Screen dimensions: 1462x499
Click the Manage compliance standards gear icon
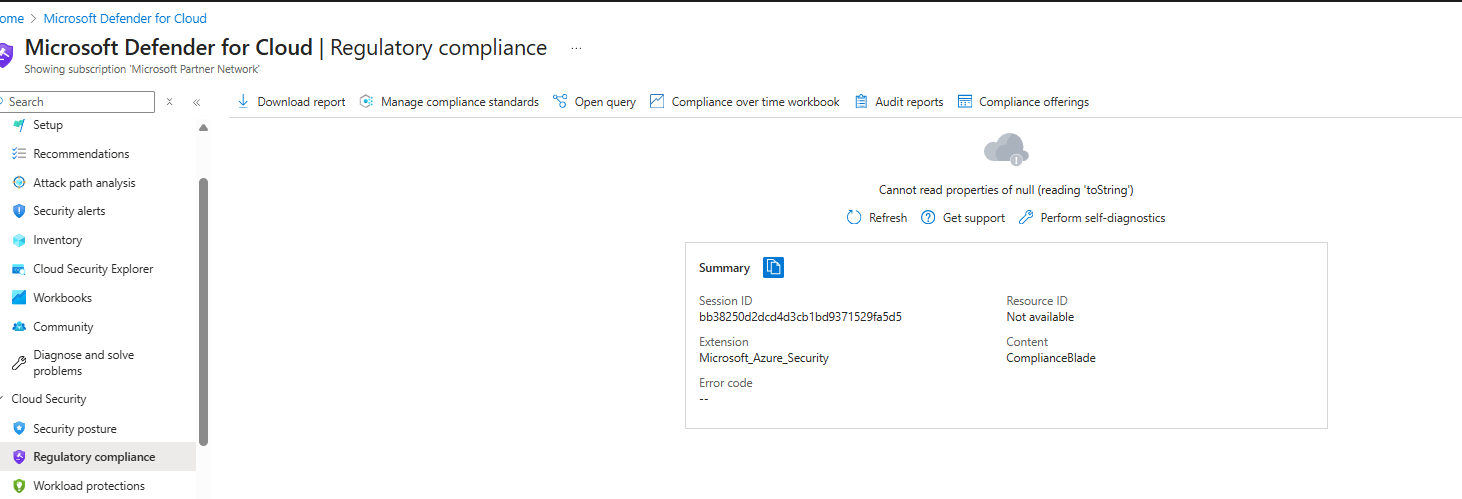(366, 101)
